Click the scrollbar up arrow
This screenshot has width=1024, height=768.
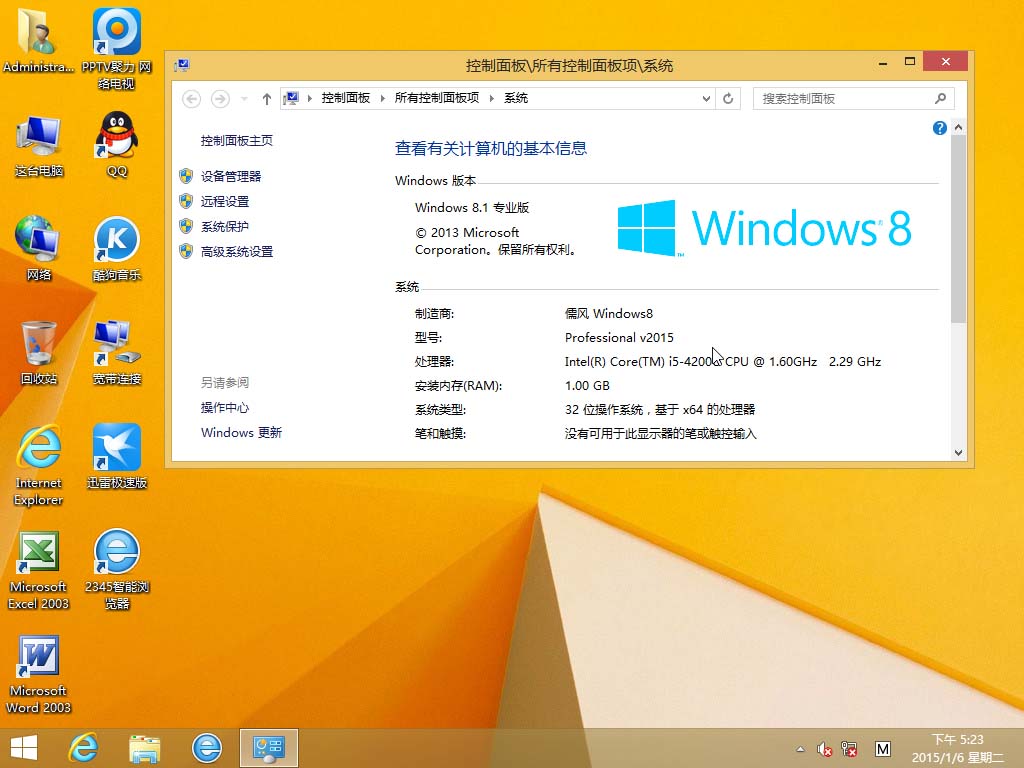click(958, 127)
